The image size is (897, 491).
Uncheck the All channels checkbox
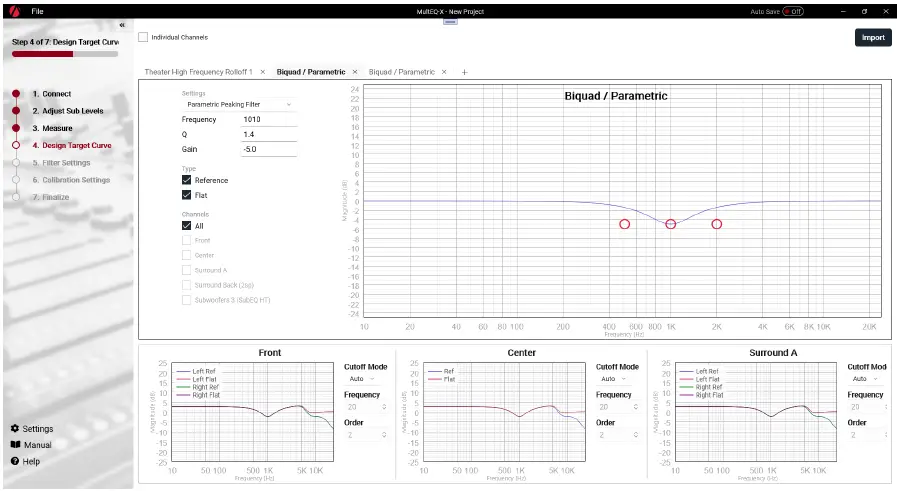coord(186,225)
